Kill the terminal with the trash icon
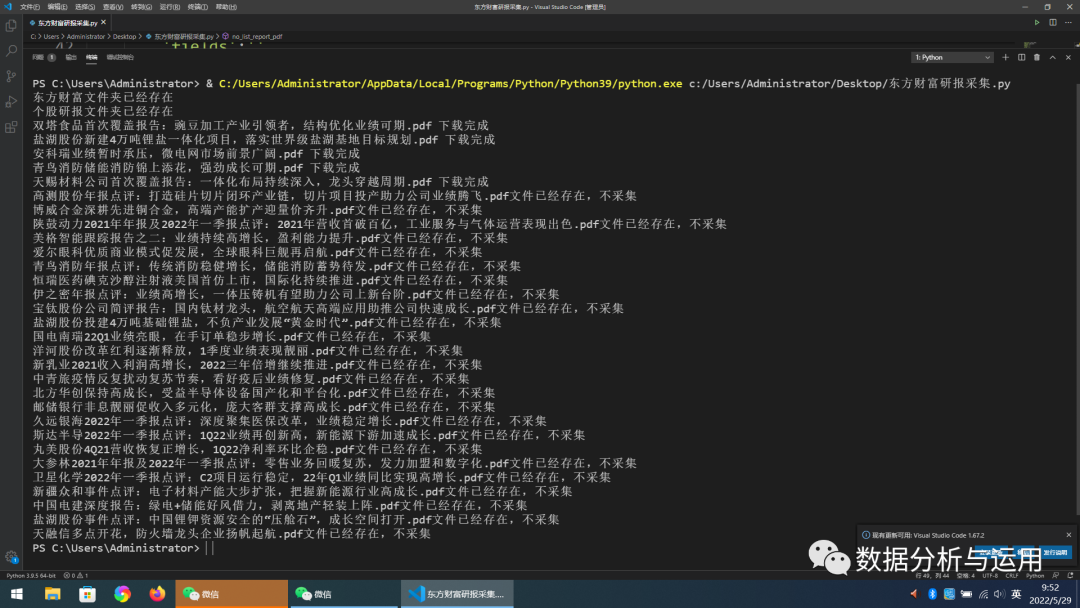The width and height of the screenshot is (1080, 608). pos(1037,57)
